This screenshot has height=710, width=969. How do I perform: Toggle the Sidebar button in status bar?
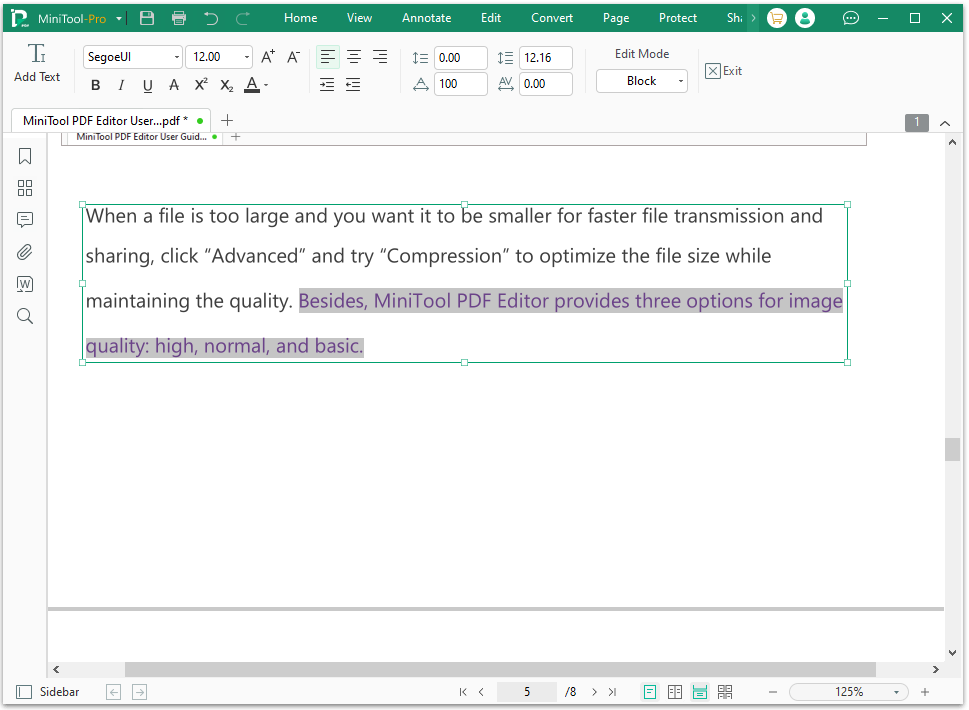pyautogui.click(x=48, y=692)
